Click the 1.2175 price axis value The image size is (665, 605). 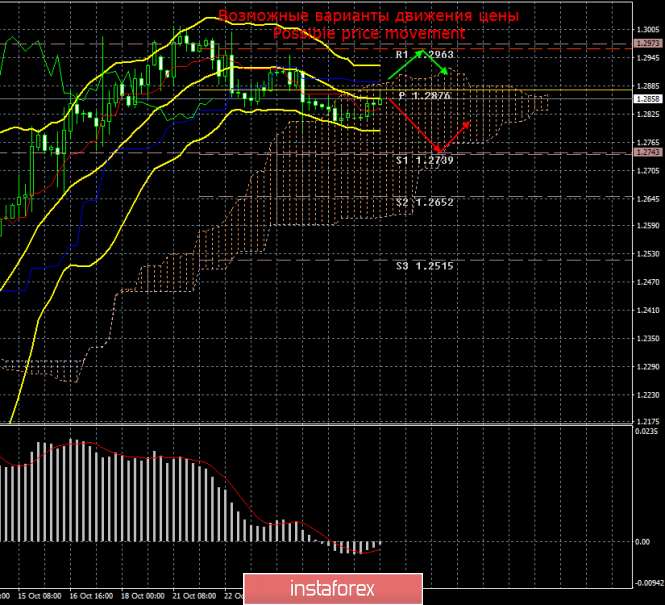pyautogui.click(x=648, y=422)
